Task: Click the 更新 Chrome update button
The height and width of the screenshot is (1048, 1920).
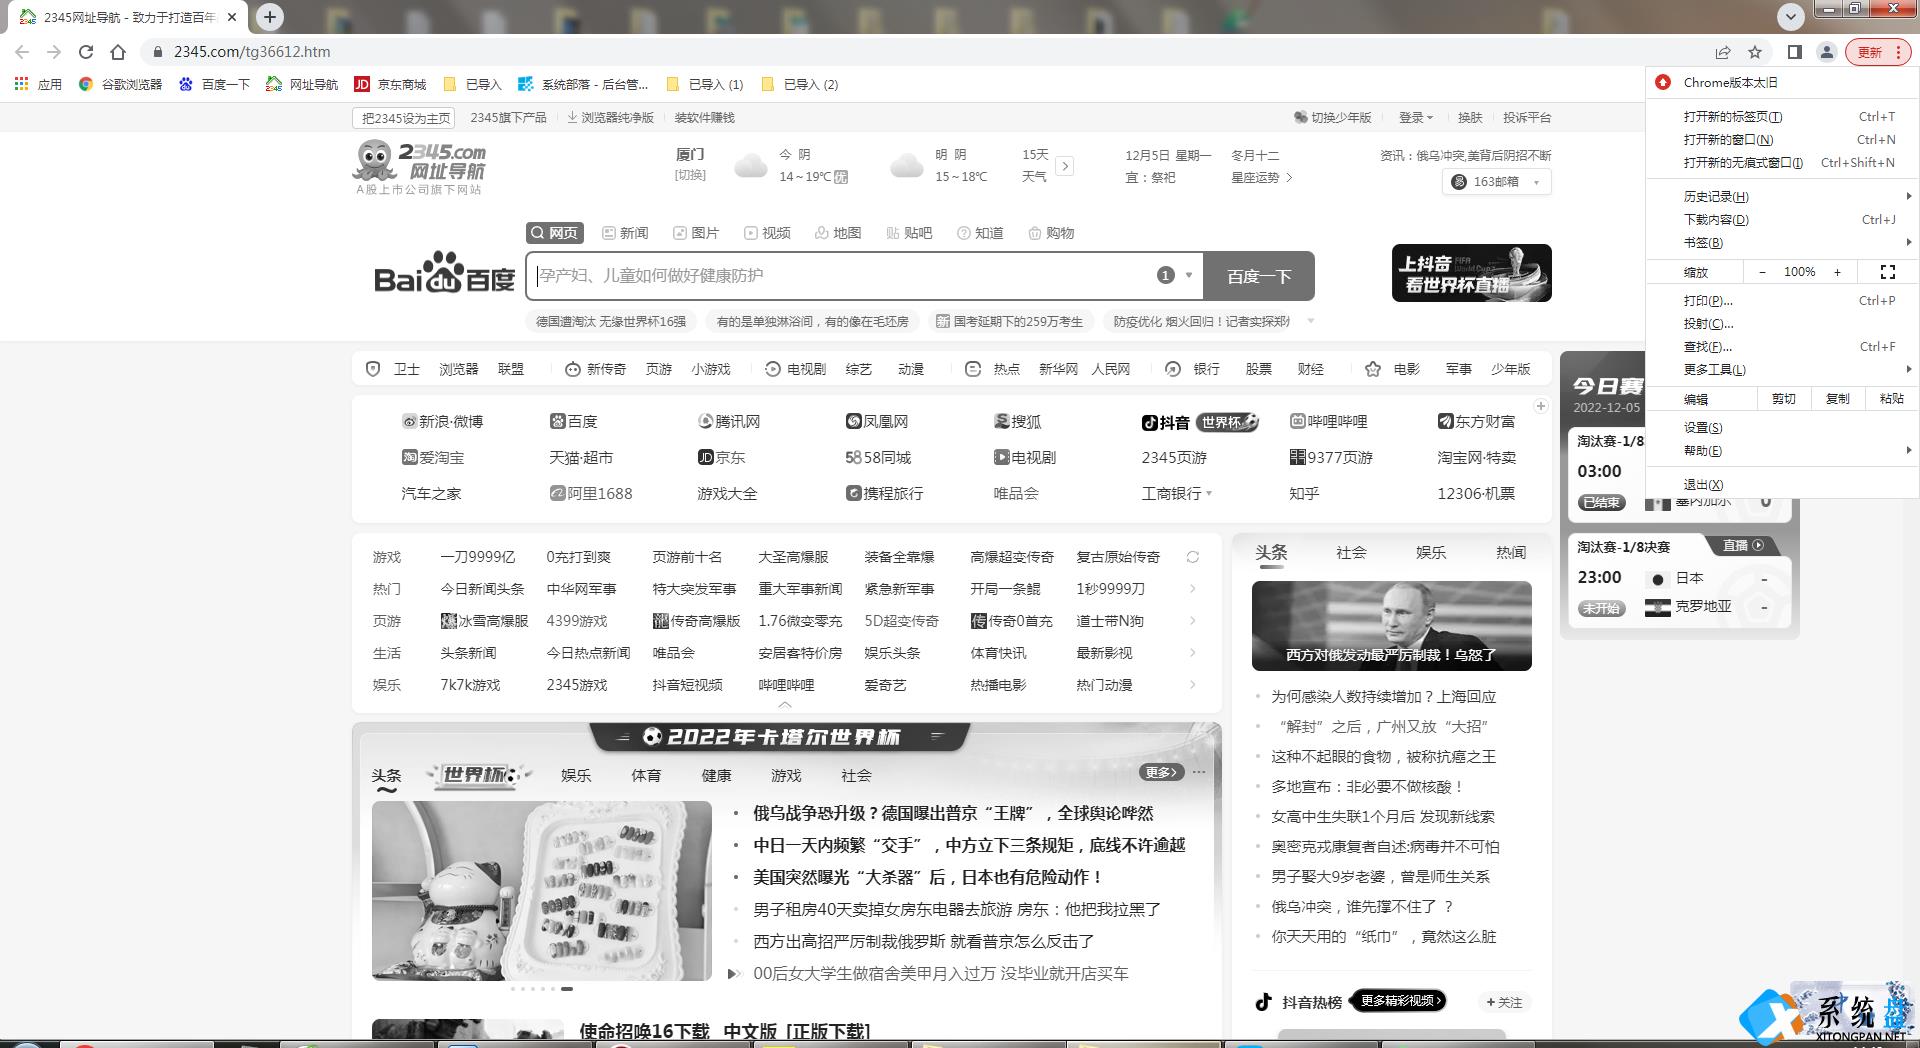Action: tap(1880, 52)
